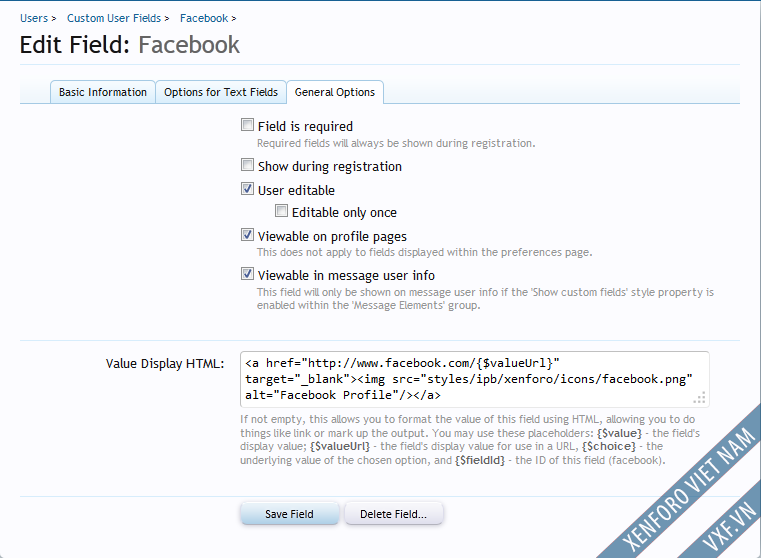This screenshot has height=558, width=761.
Task: Tick the Editable only once checkbox
Action: [281, 212]
